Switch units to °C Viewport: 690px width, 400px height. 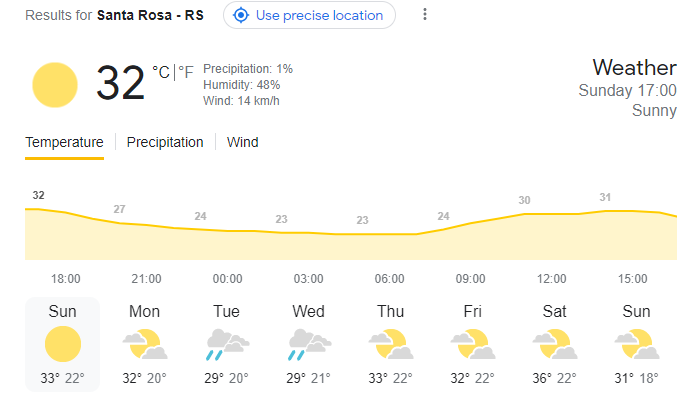point(161,72)
